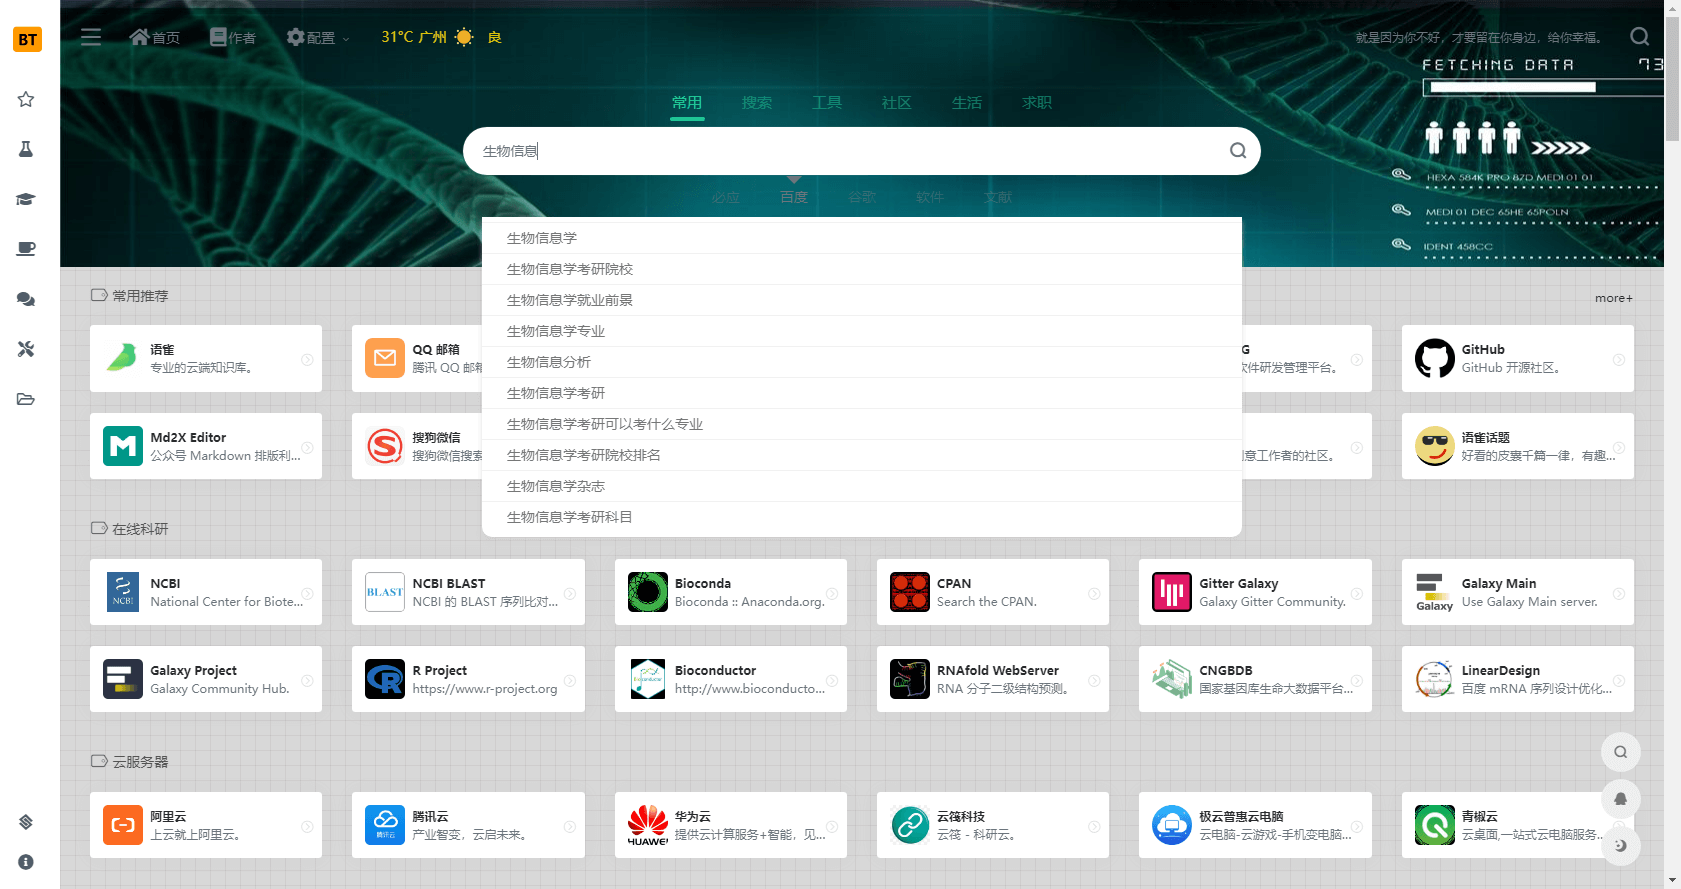Open the Bioconda card
The height and width of the screenshot is (889, 1681).
click(731, 592)
